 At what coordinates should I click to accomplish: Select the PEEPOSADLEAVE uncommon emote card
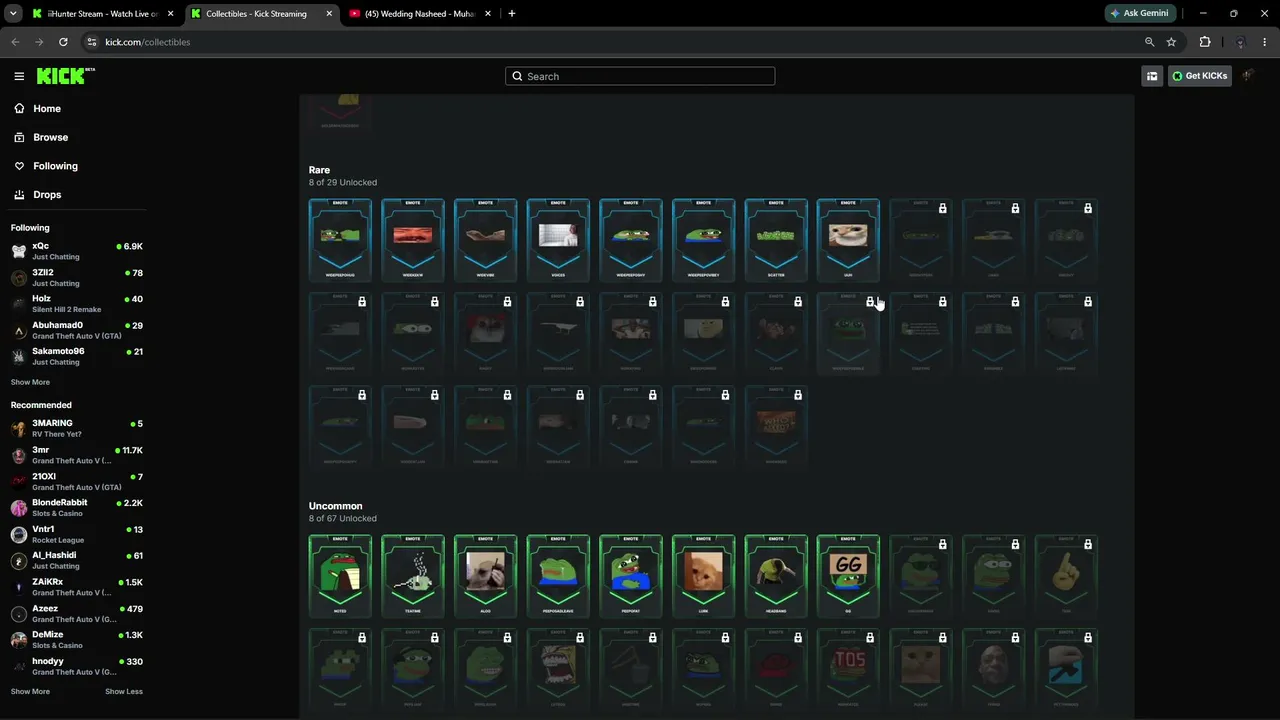click(x=558, y=576)
